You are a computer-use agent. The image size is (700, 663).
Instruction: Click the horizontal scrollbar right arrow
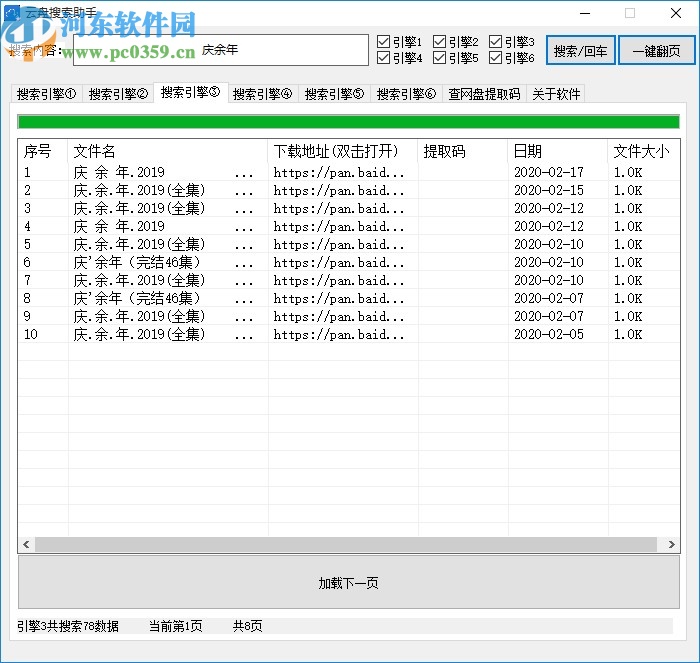click(x=671, y=544)
